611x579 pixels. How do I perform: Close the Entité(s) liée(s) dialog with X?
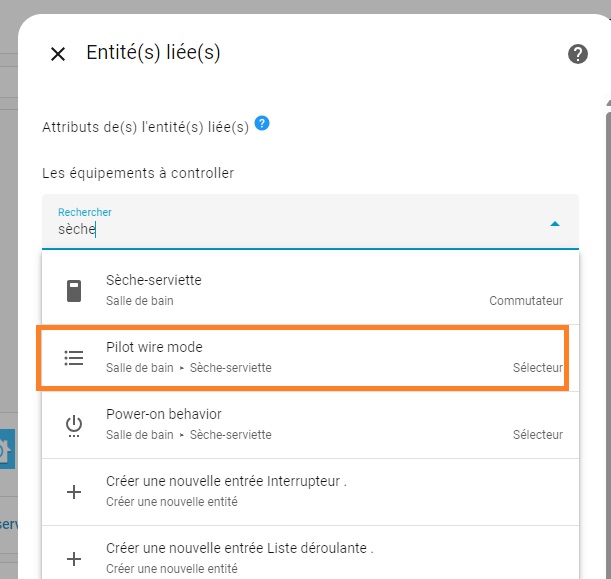(x=58, y=54)
